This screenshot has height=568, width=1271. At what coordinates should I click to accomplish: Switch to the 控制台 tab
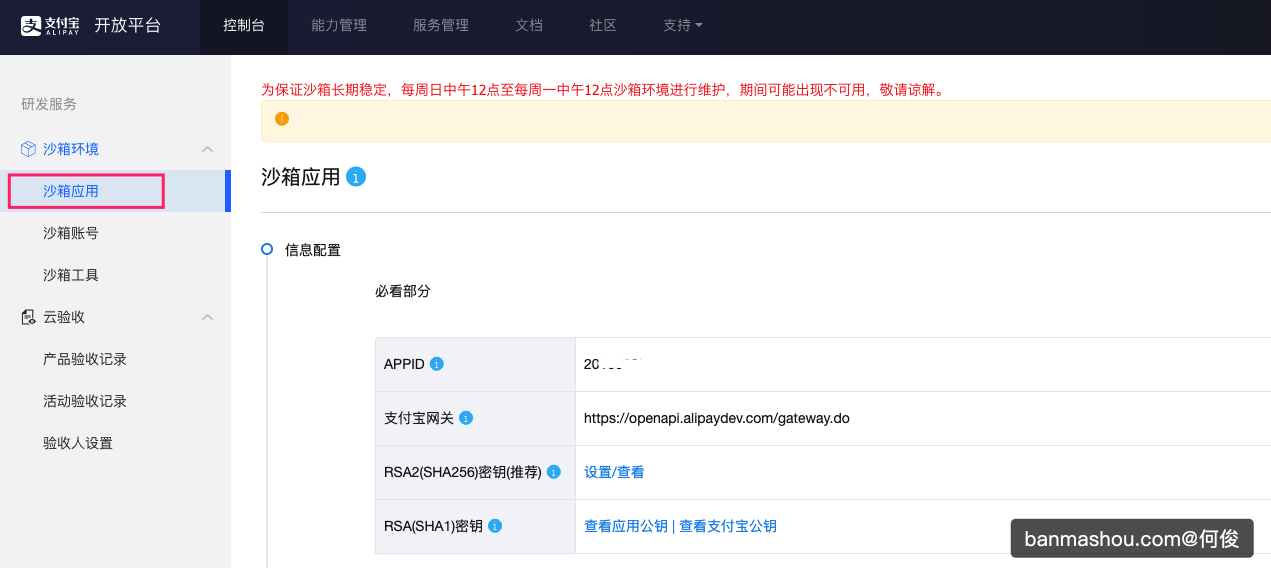click(x=244, y=26)
